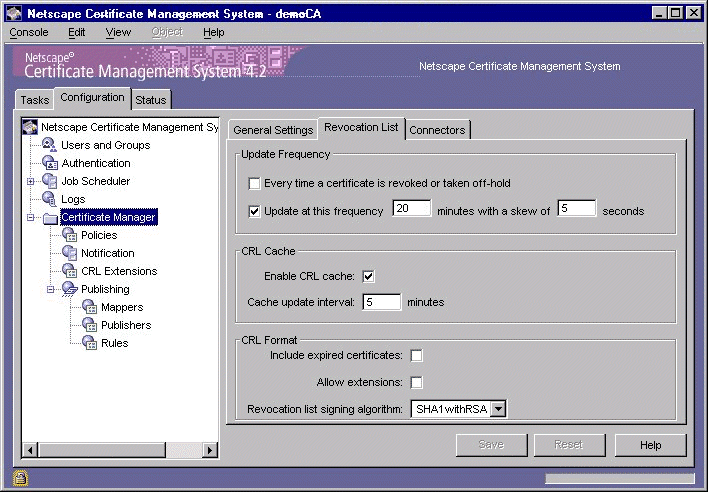The height and width of the screenshot is (492, 708).
Task: Click the padlock icon in status bar
Action: point(21,478)
